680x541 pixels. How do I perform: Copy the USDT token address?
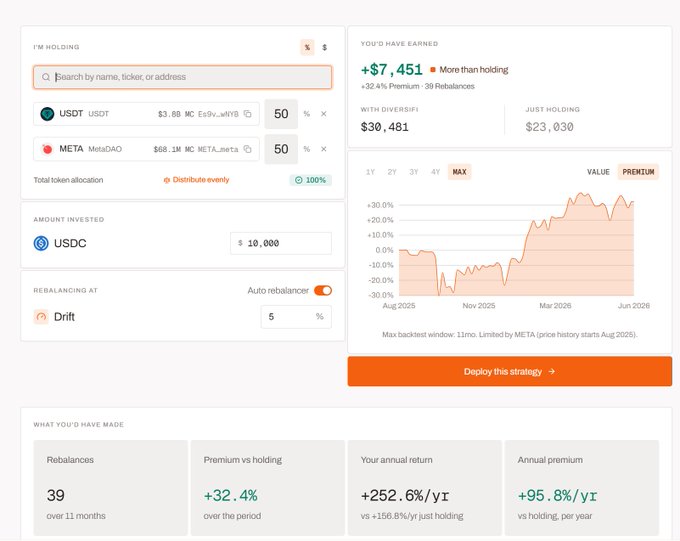tap(248, 114)
